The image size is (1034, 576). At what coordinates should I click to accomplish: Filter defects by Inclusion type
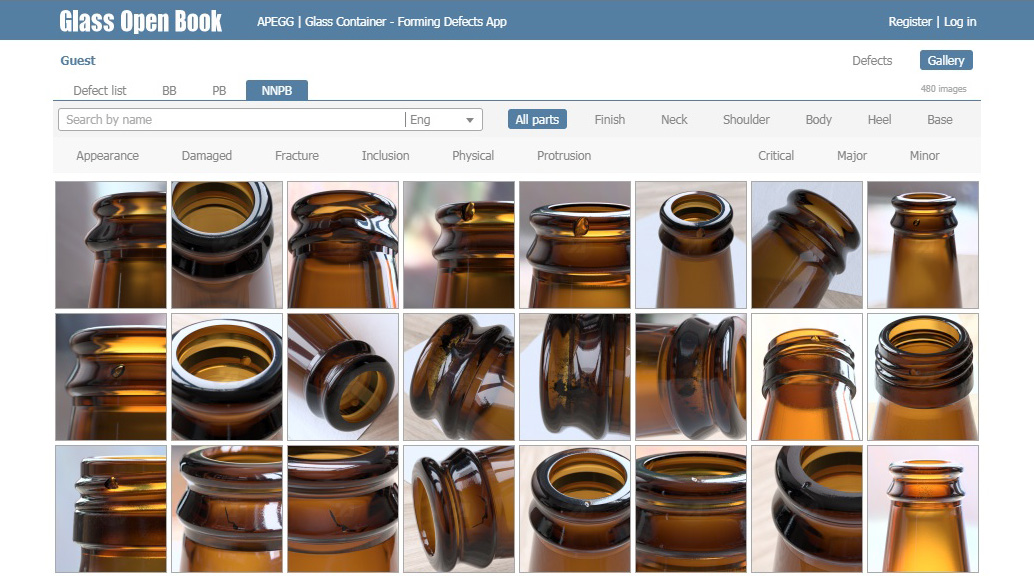click(385, 155)
